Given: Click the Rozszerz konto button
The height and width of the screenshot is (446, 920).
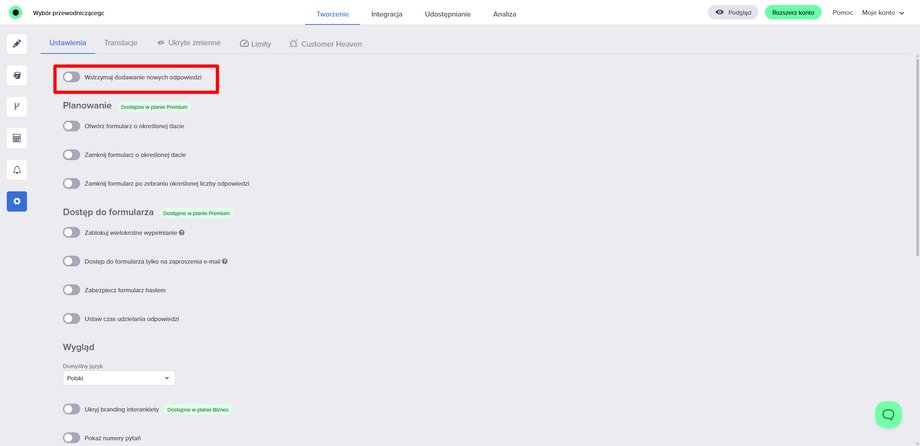Looking at the screenshot, I should tap(793, 13).
